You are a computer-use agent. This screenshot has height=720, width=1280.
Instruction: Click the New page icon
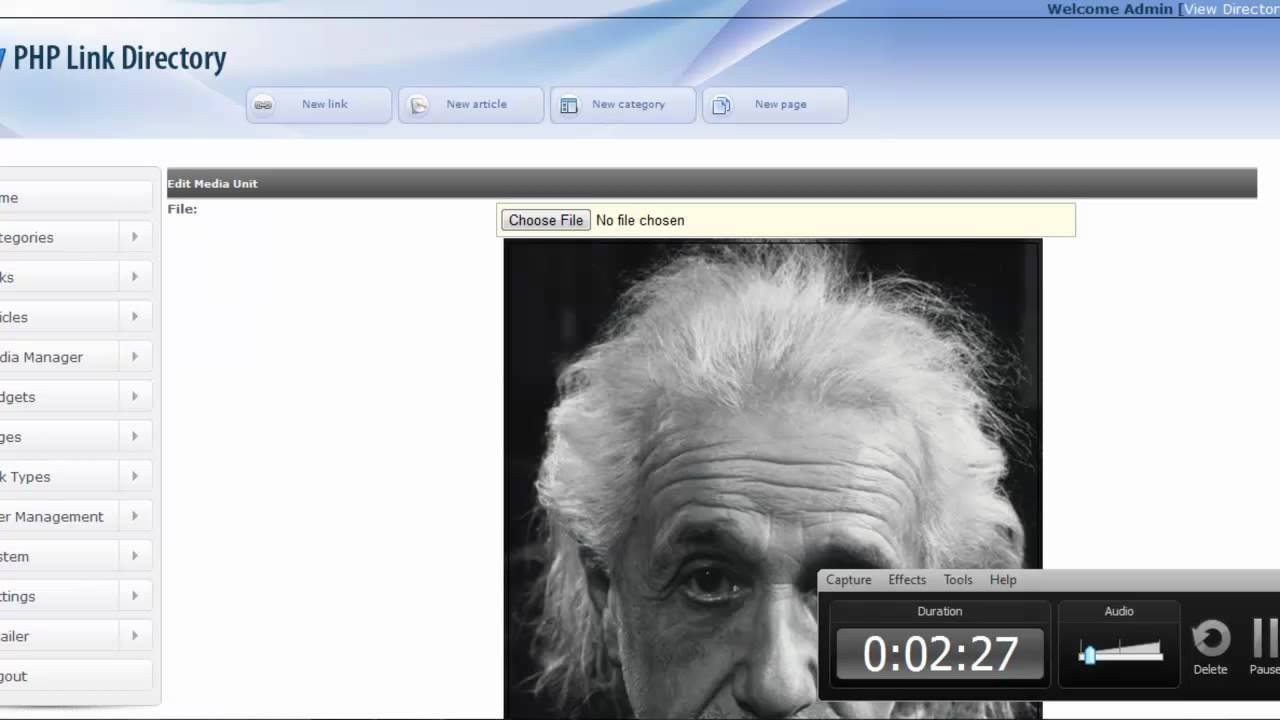721,105
